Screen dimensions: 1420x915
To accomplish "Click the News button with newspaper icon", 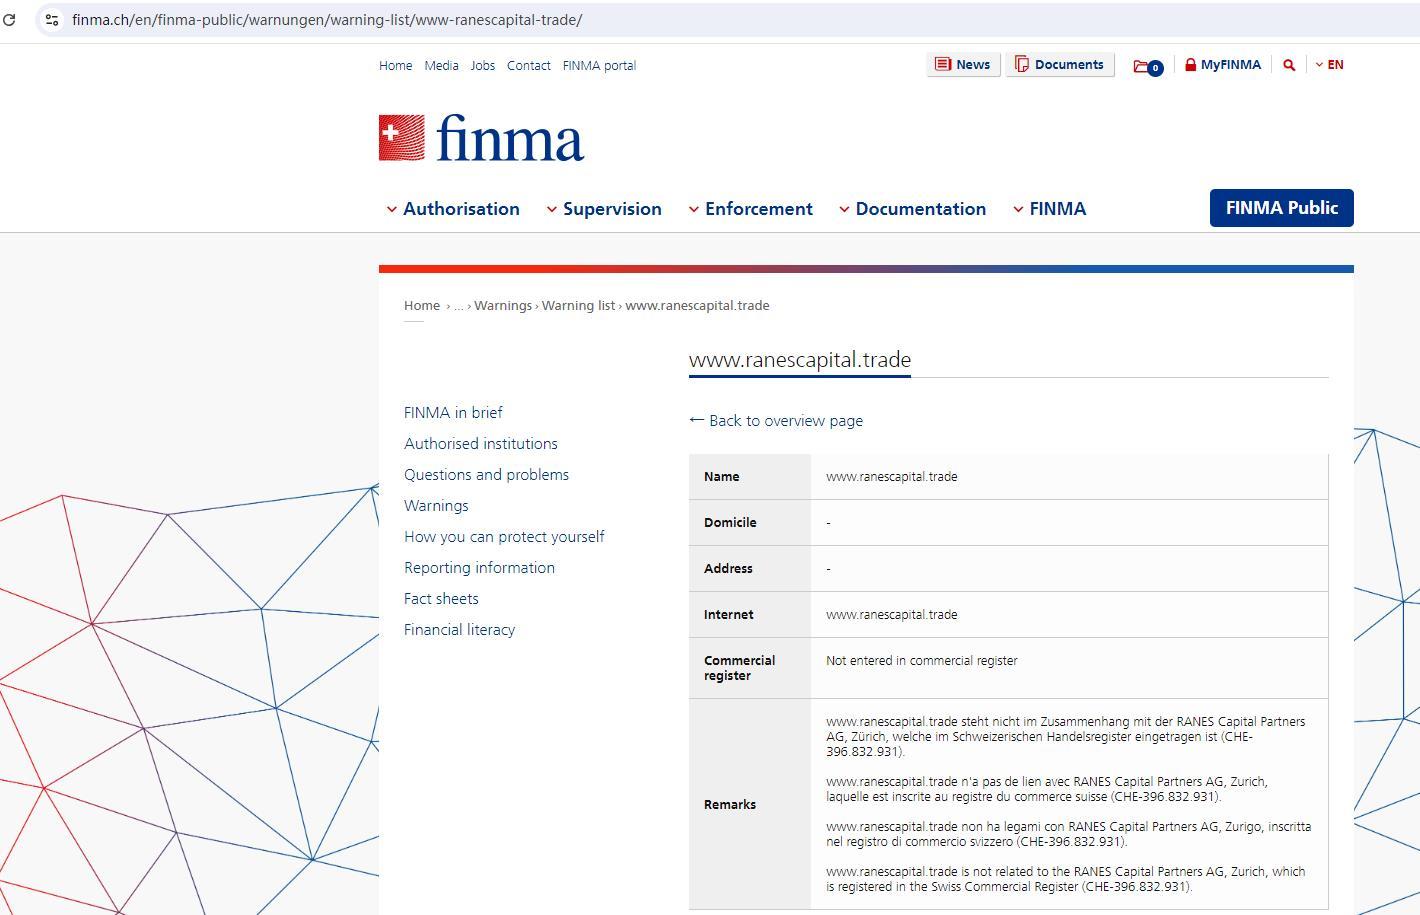I will (x=962, y=65).
